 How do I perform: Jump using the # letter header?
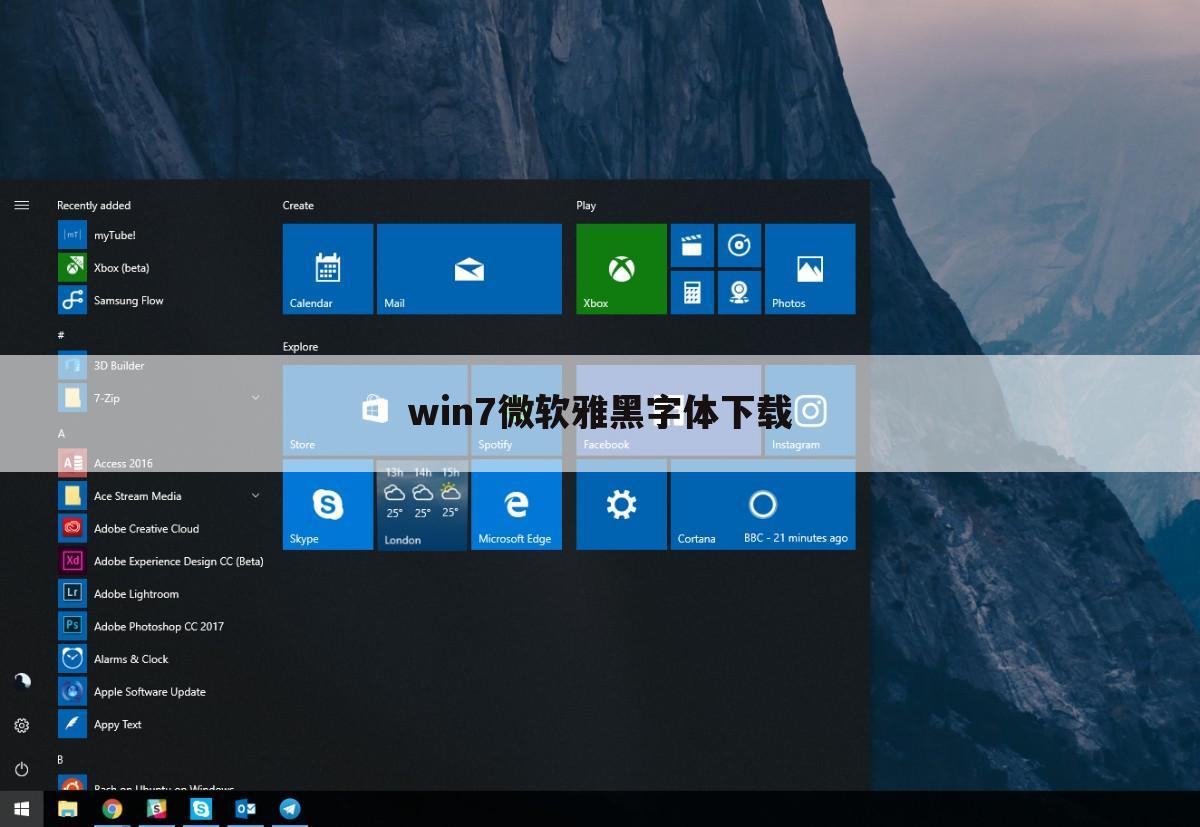tap(61, 335)
